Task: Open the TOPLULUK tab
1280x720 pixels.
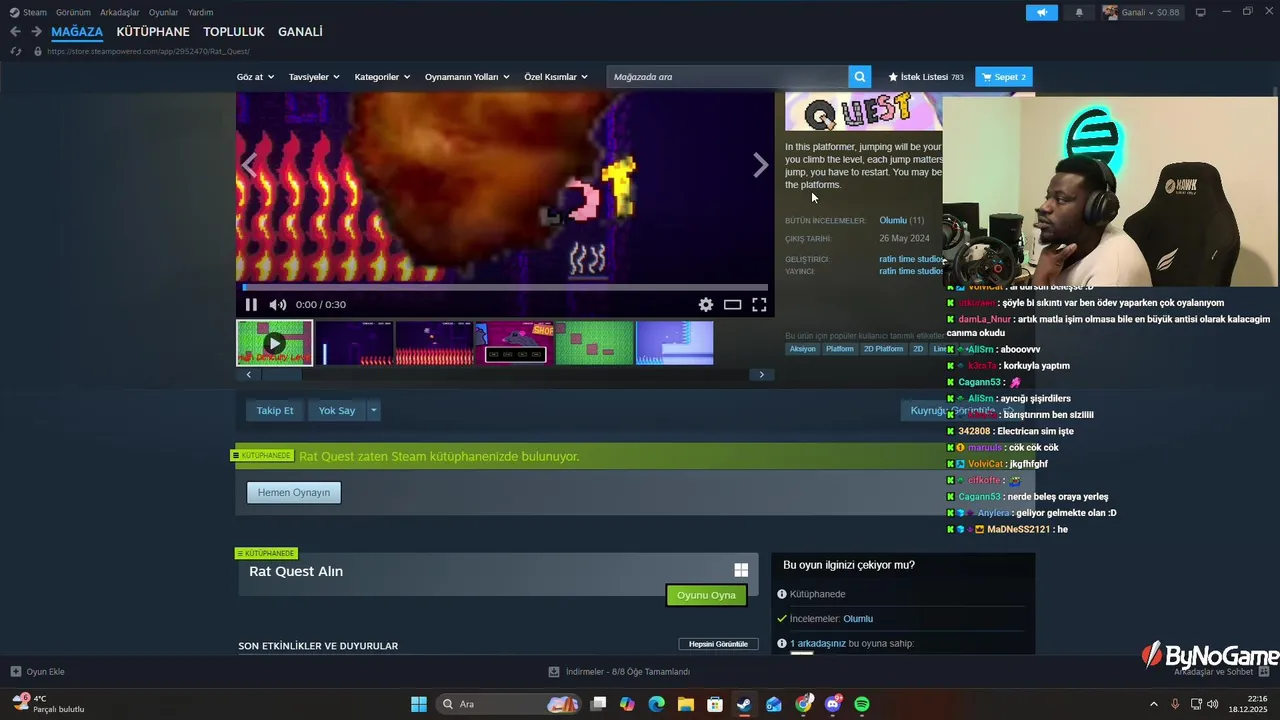Action: [x=234, y=32]
